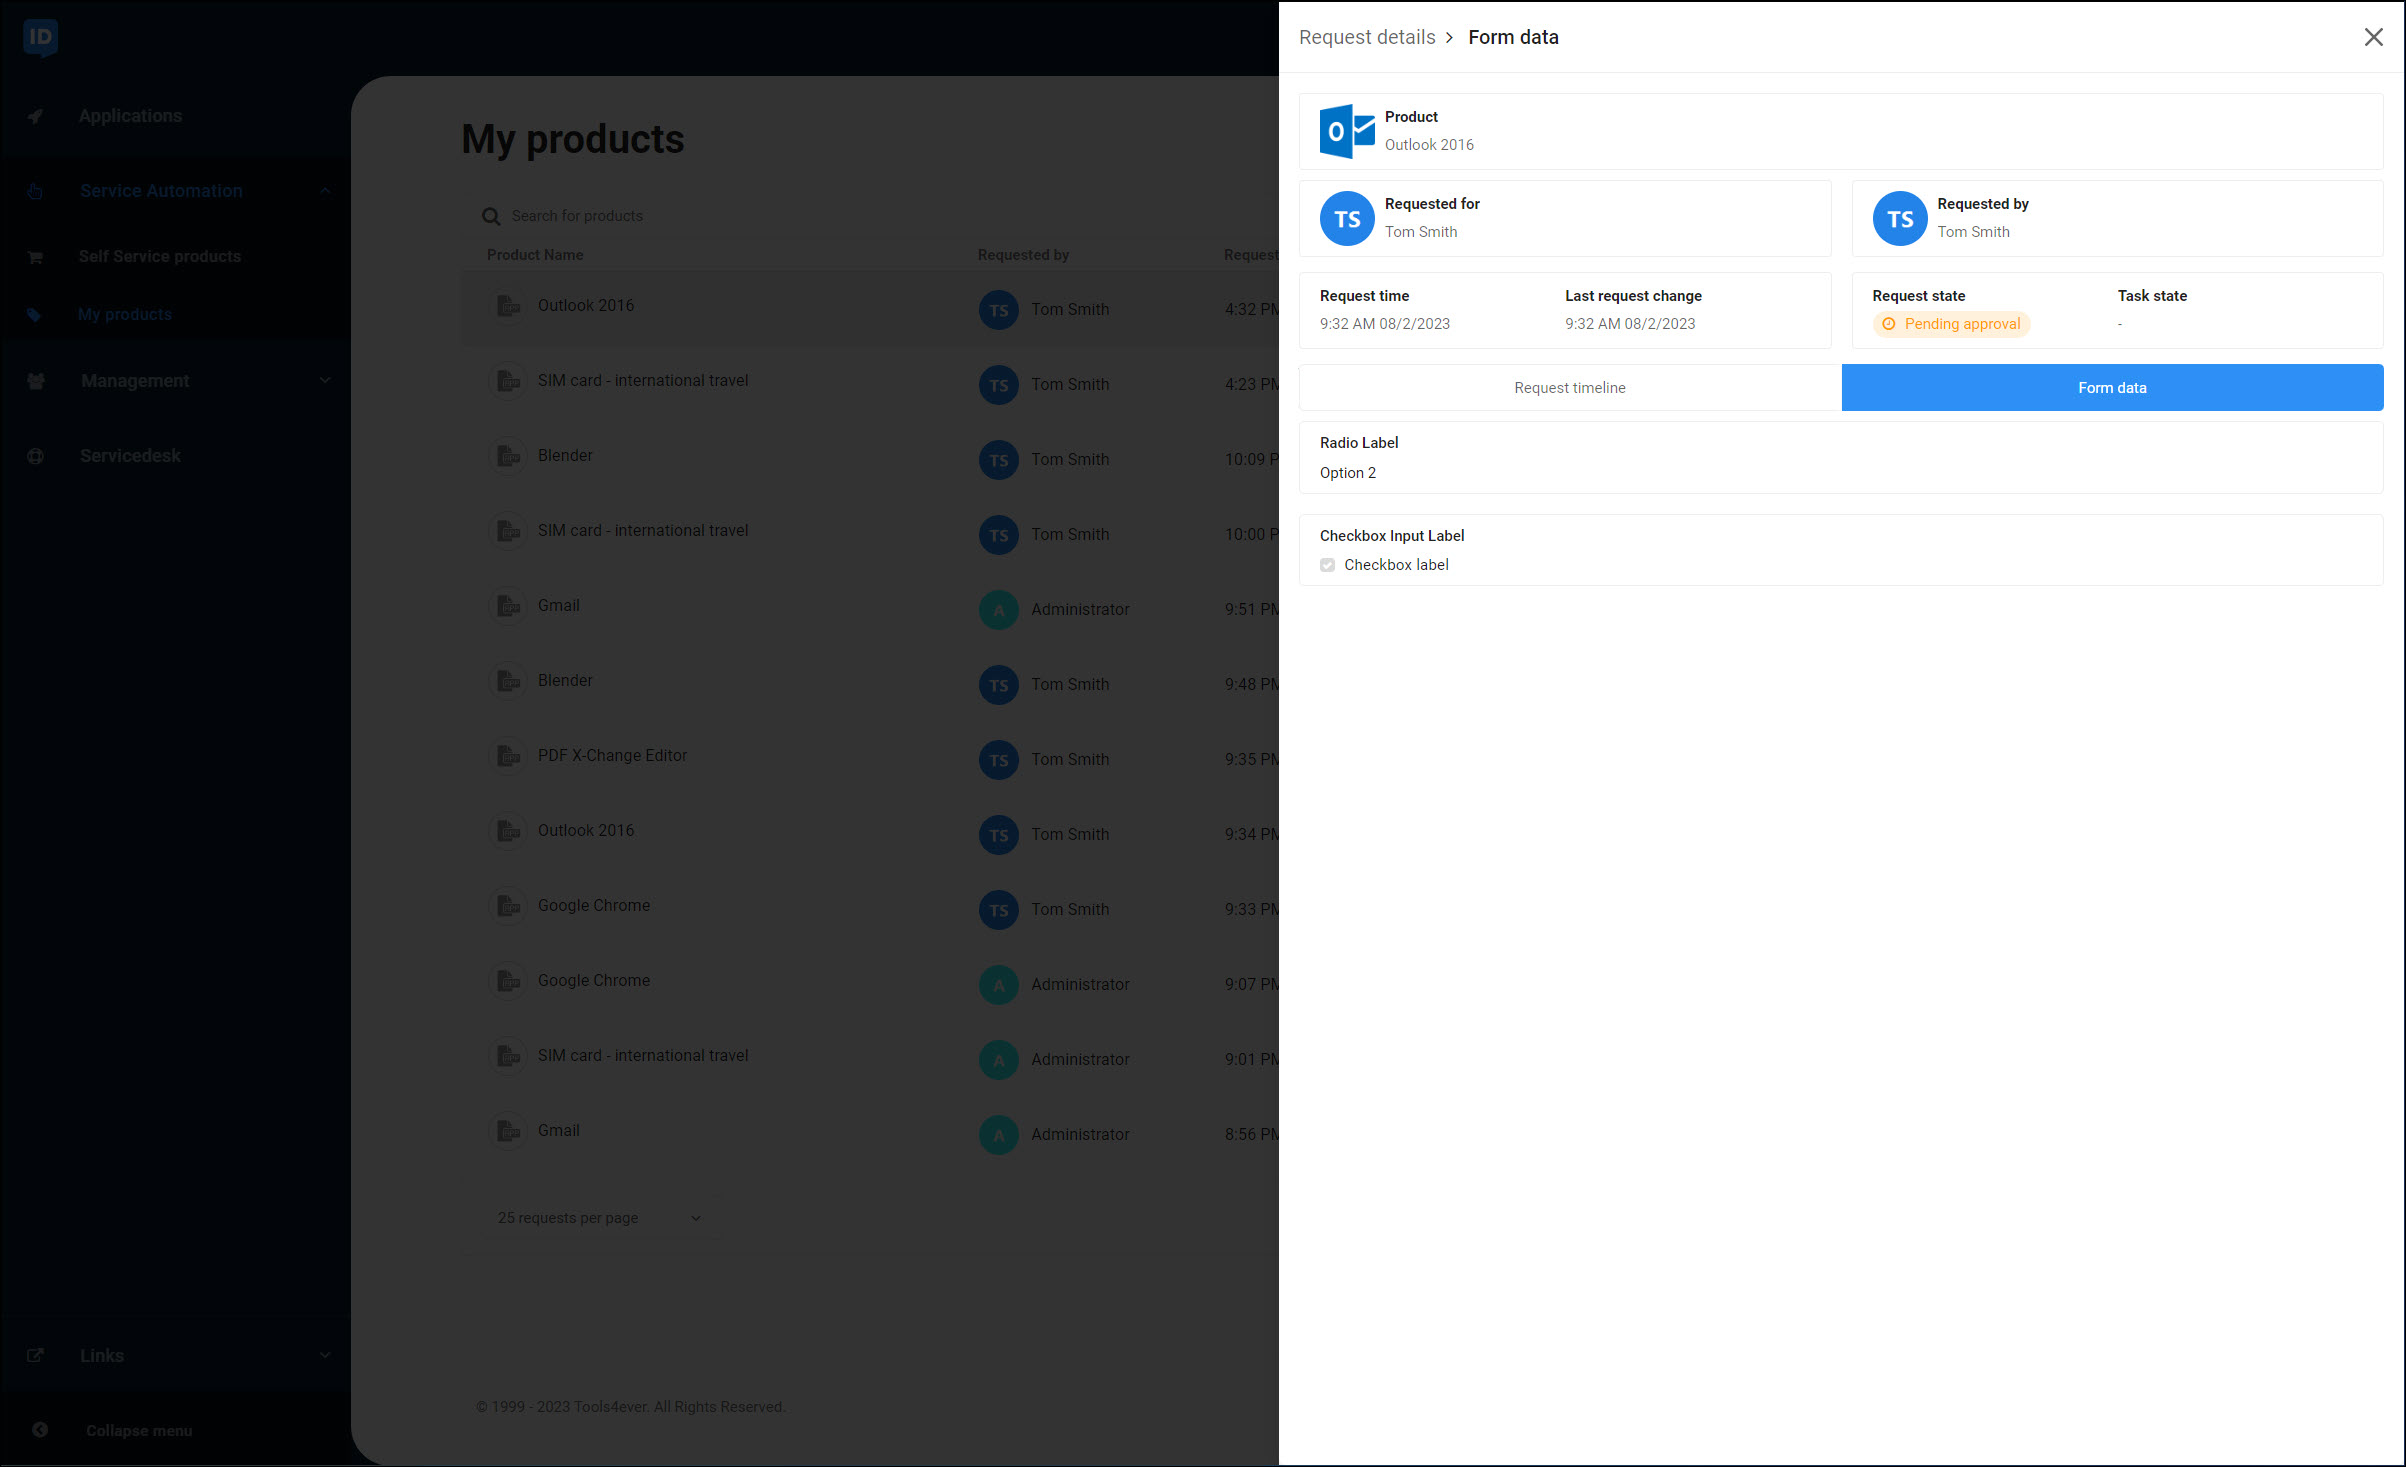This screenshot has width=2406, height=1467.
Task: Click the Request details breadcrumb link
Action: [1367, 37]
